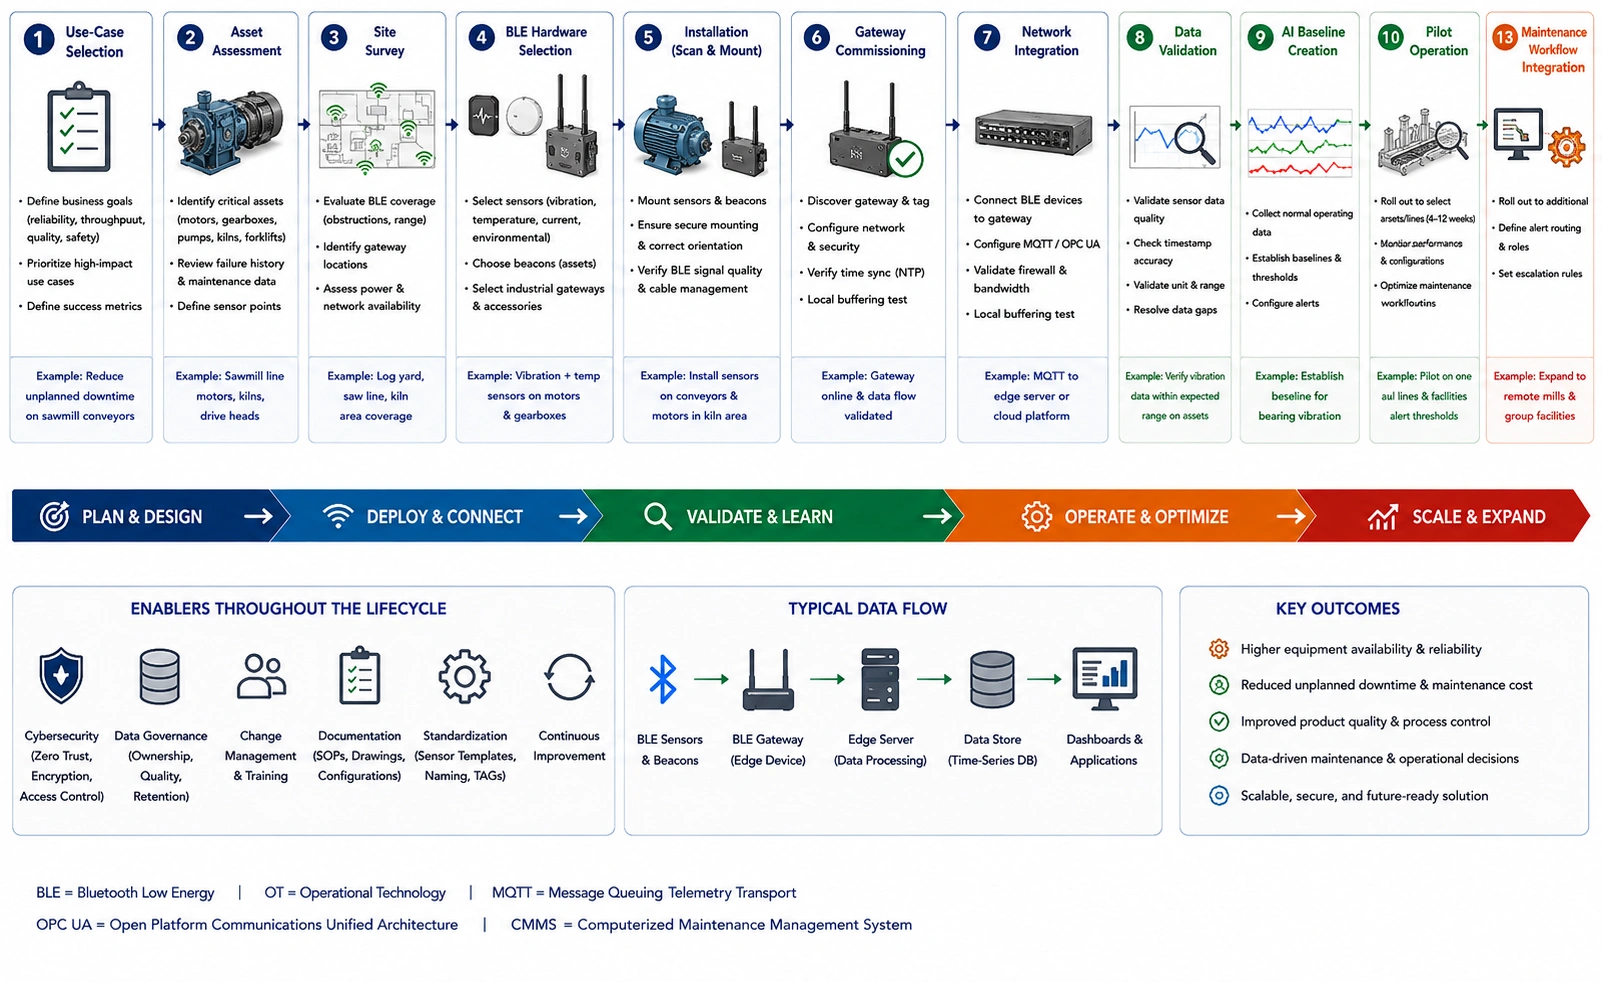Click the Standardization gear icon
The height and width of the screenshot is (982, 1602).
[x=465, y=677]
